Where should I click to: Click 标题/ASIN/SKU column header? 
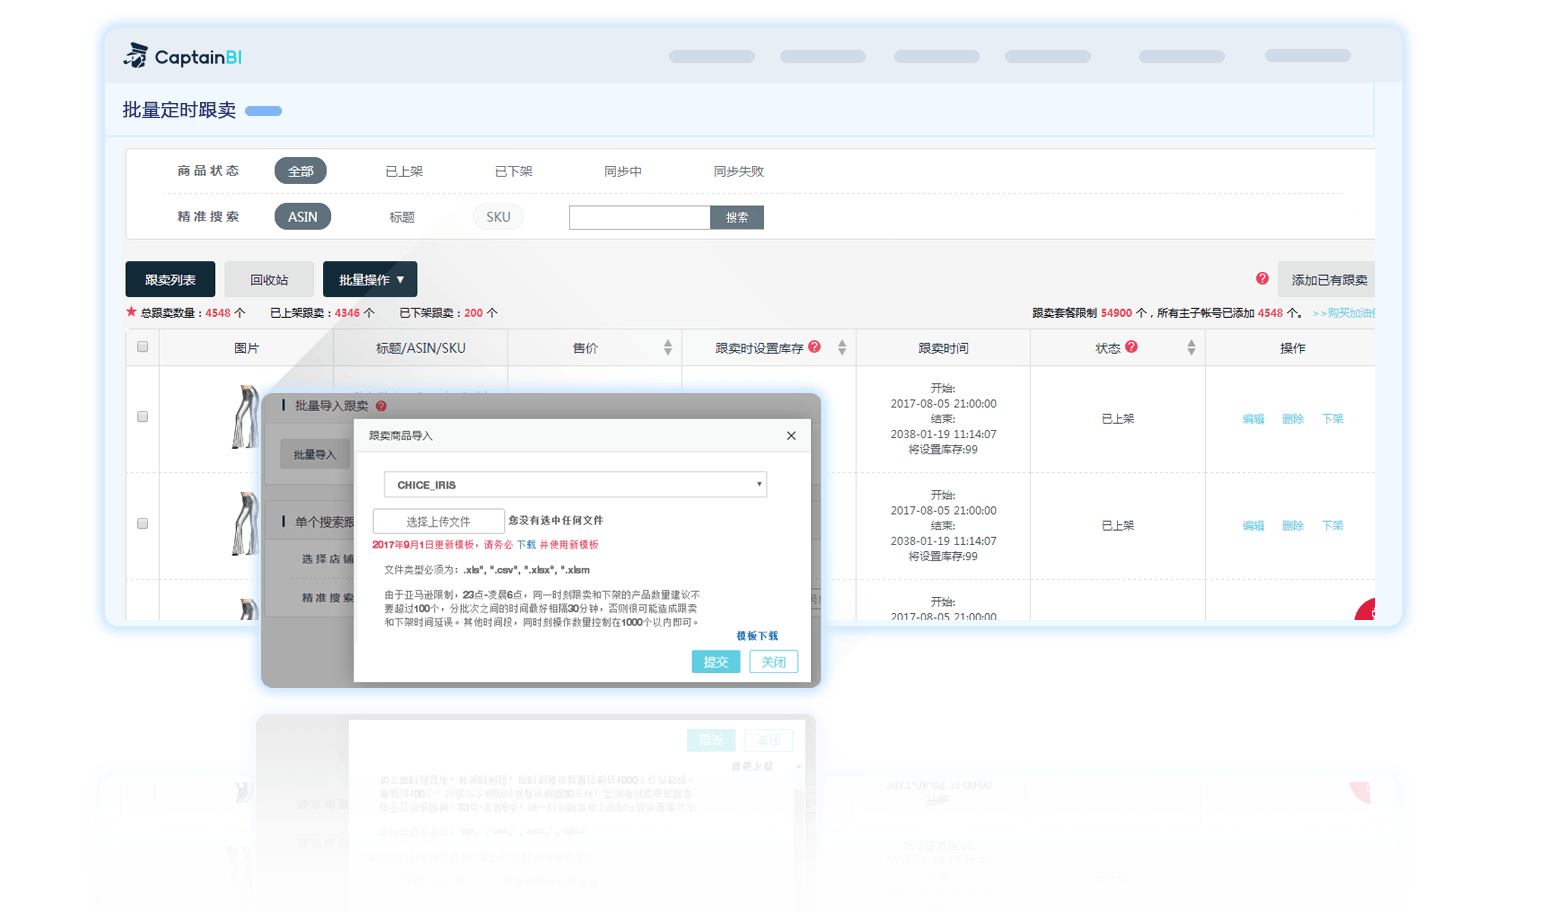click(420, 348)
